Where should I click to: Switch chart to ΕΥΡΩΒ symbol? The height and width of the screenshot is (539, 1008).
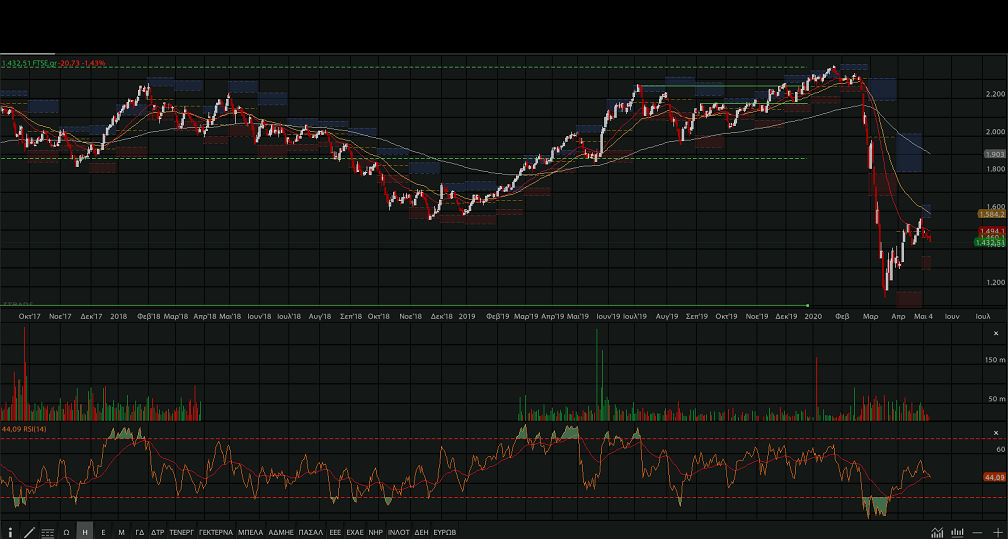445,532
